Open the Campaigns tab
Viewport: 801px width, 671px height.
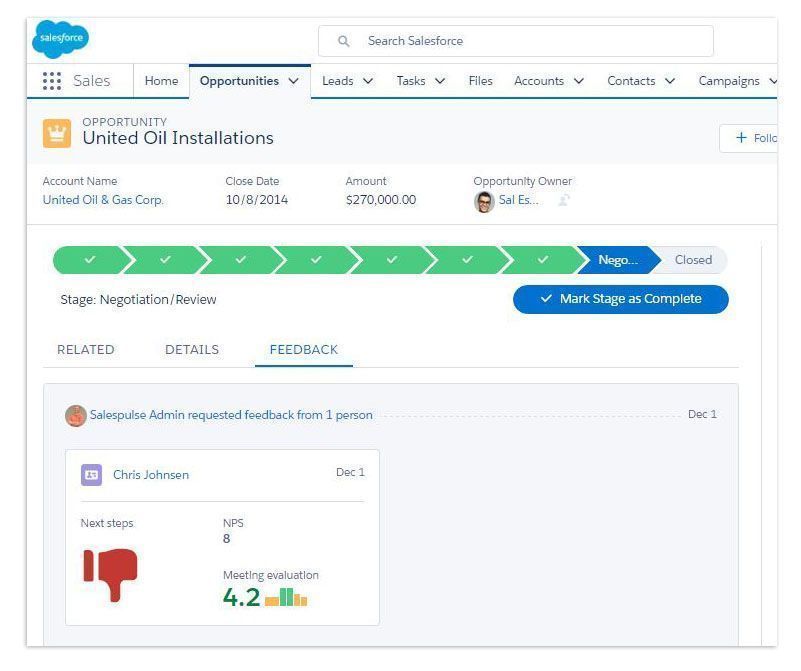pyautogui.click(x=729, y=81)
